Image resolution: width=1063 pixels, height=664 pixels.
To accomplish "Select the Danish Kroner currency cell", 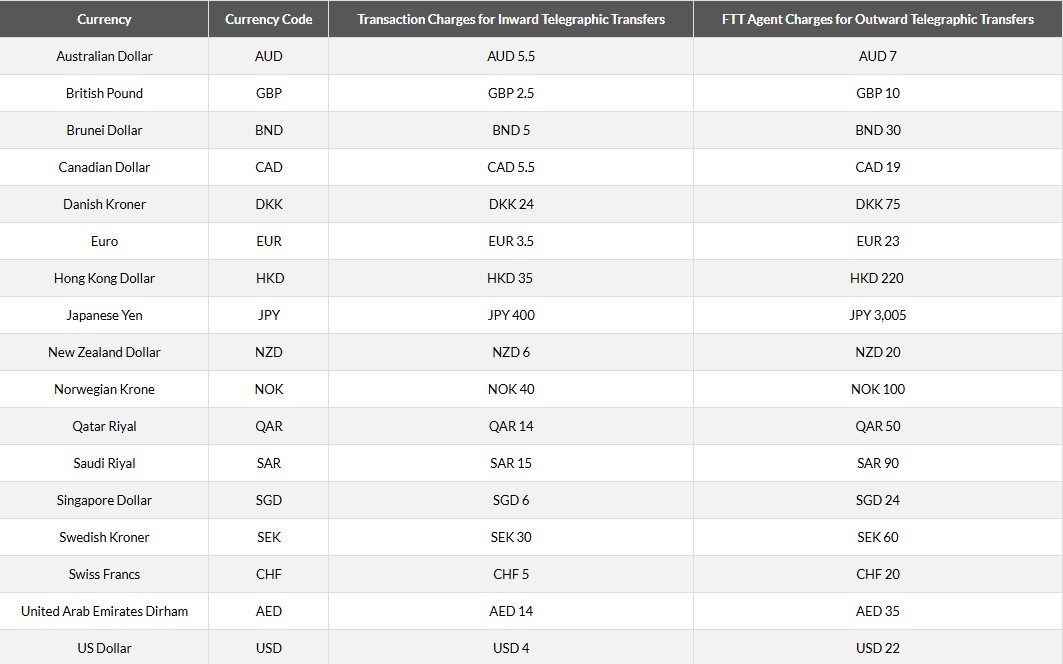I will pyautogui.click(x=104, y=204).
